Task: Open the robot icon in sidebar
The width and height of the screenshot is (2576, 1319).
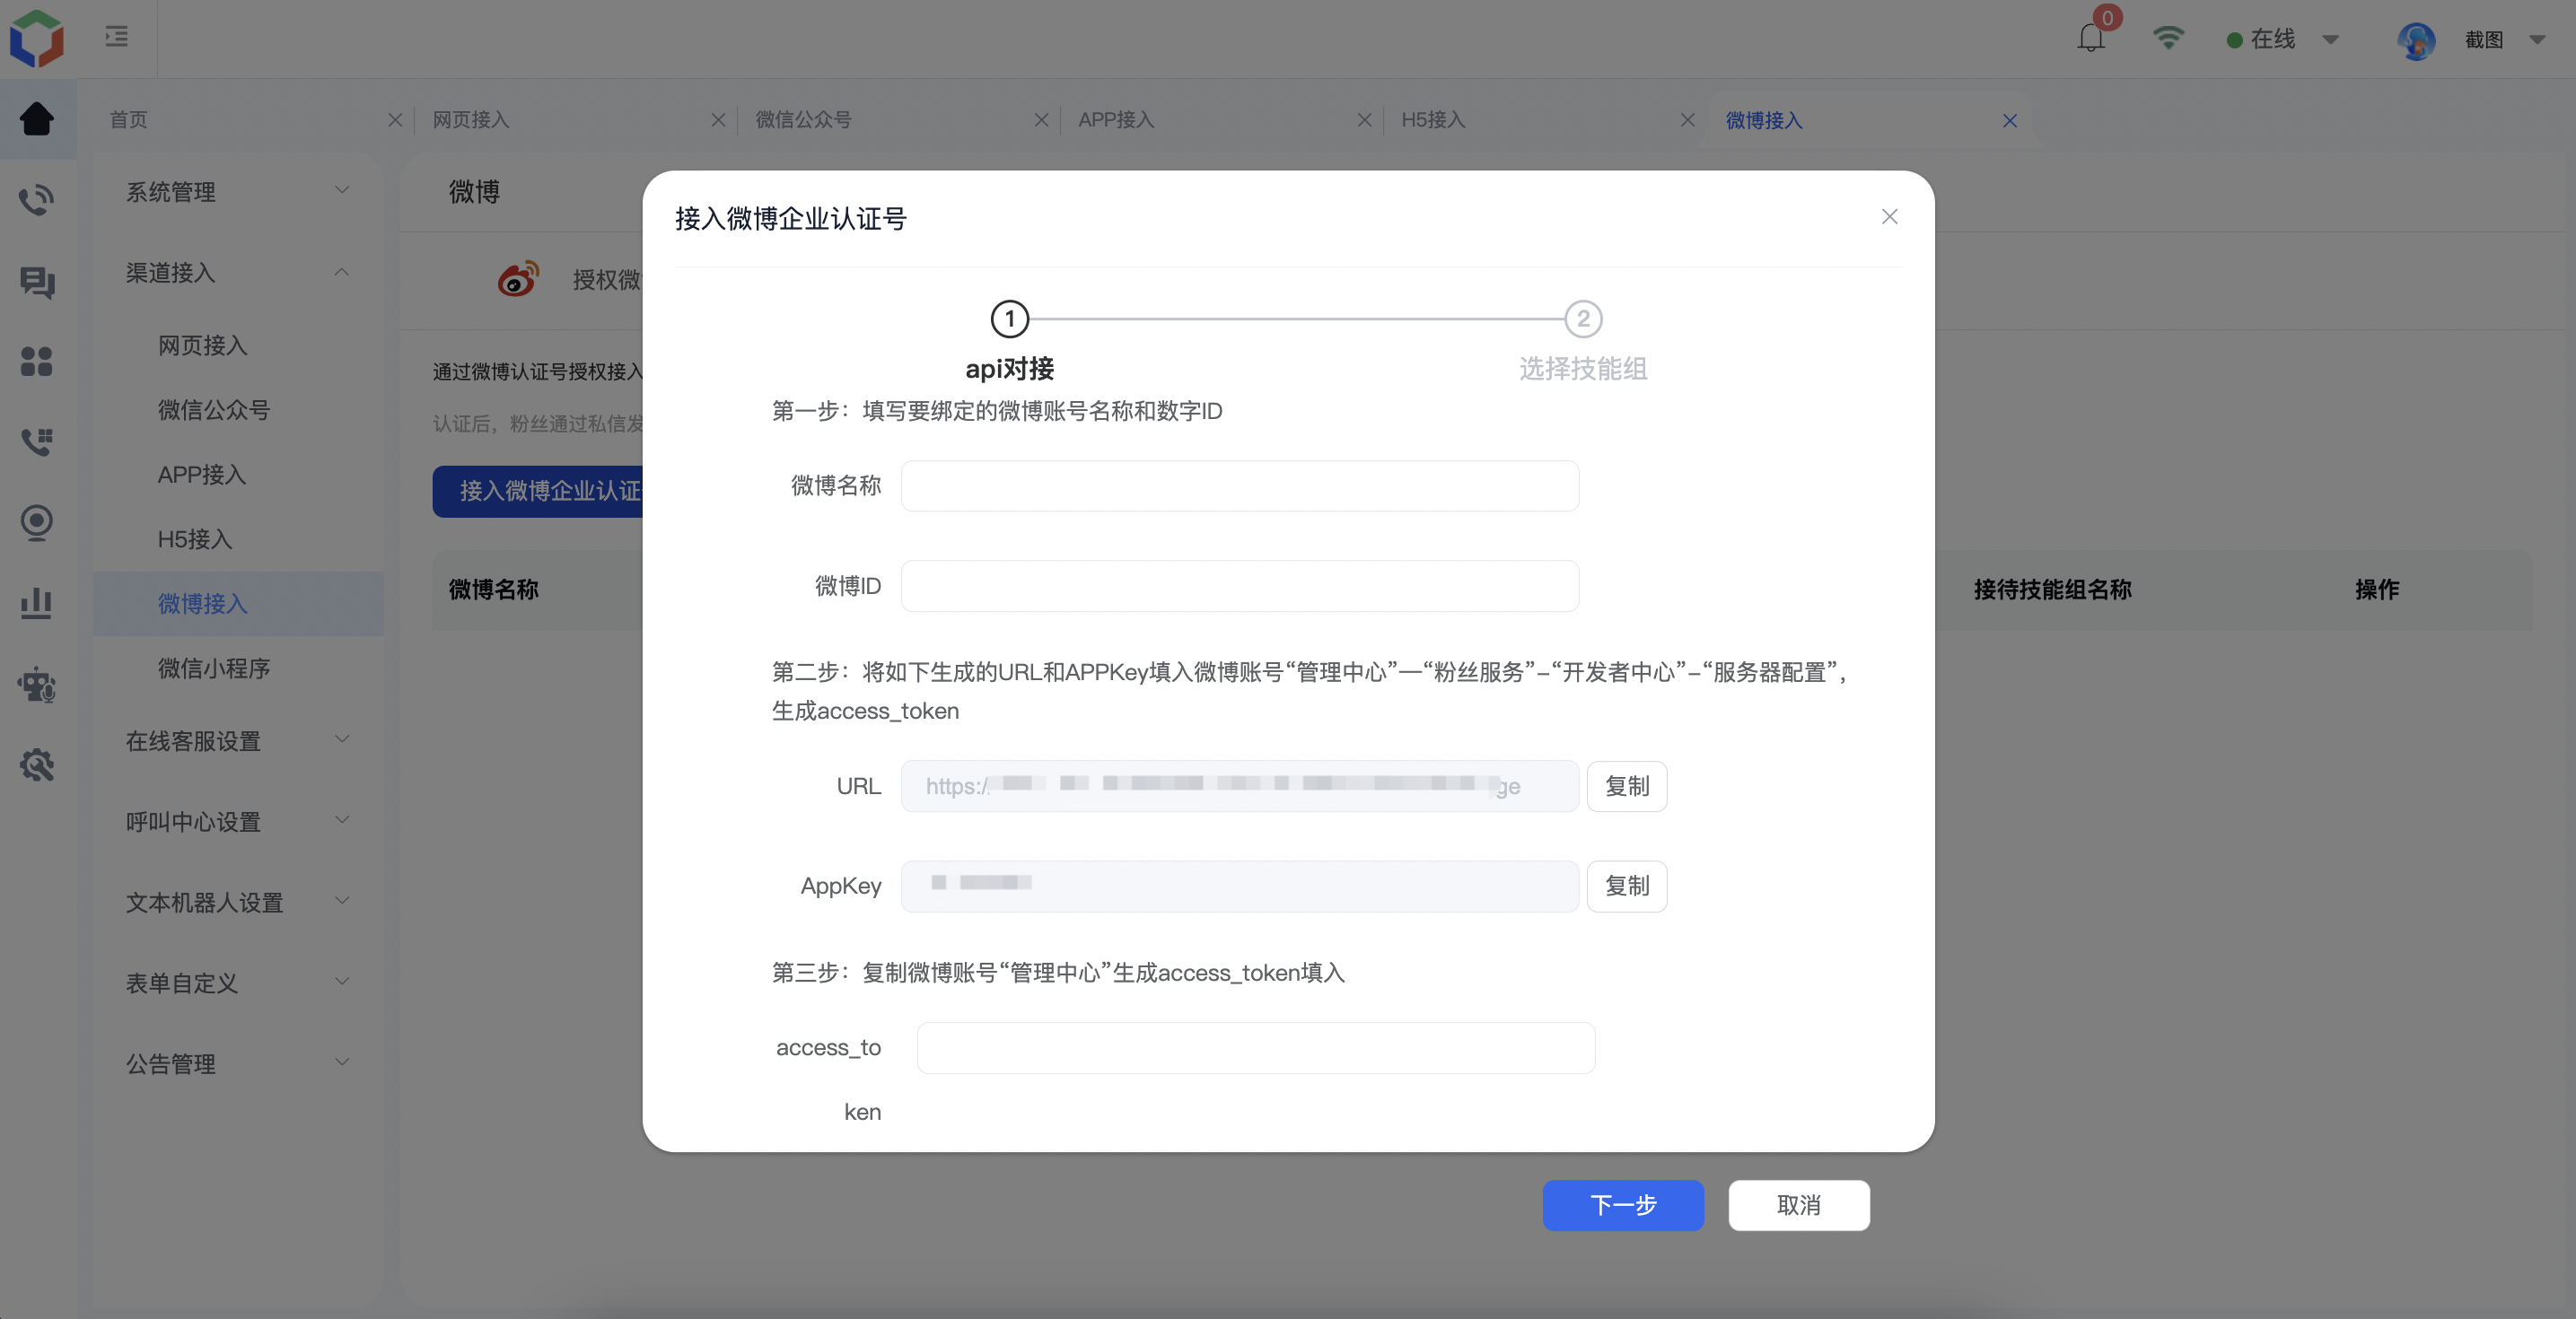Action: click(37, 685)
